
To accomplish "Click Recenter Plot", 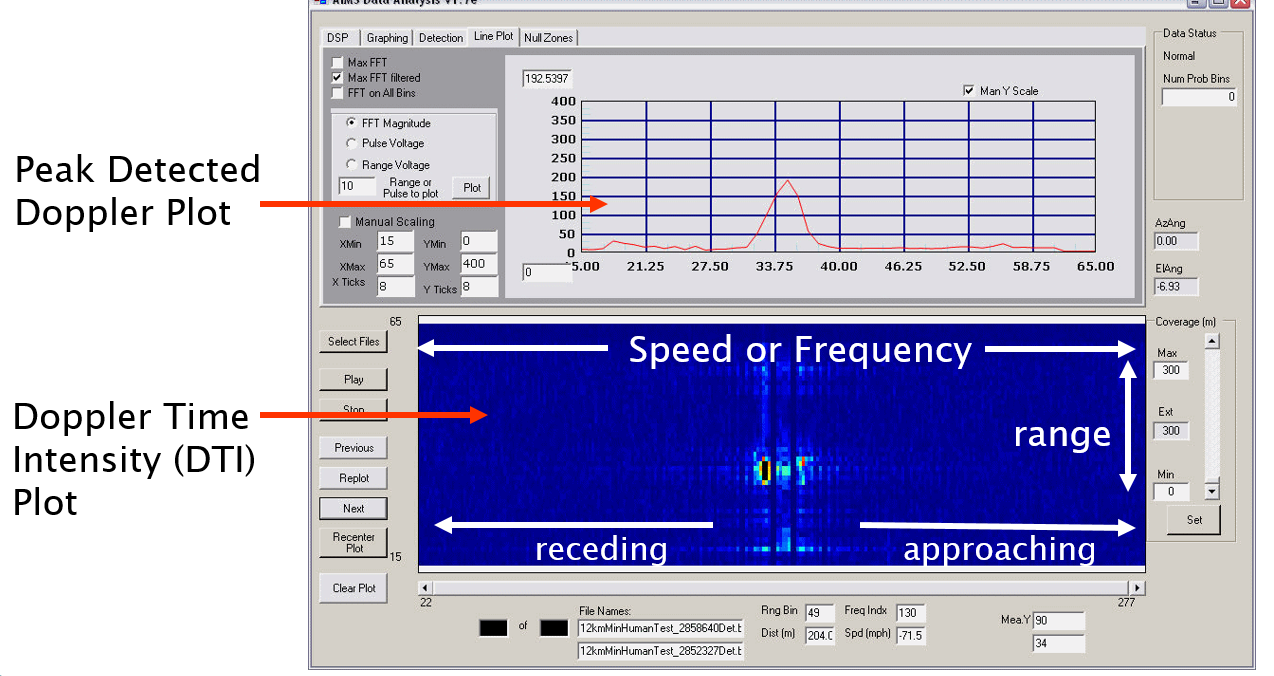I will coord(353,543).
